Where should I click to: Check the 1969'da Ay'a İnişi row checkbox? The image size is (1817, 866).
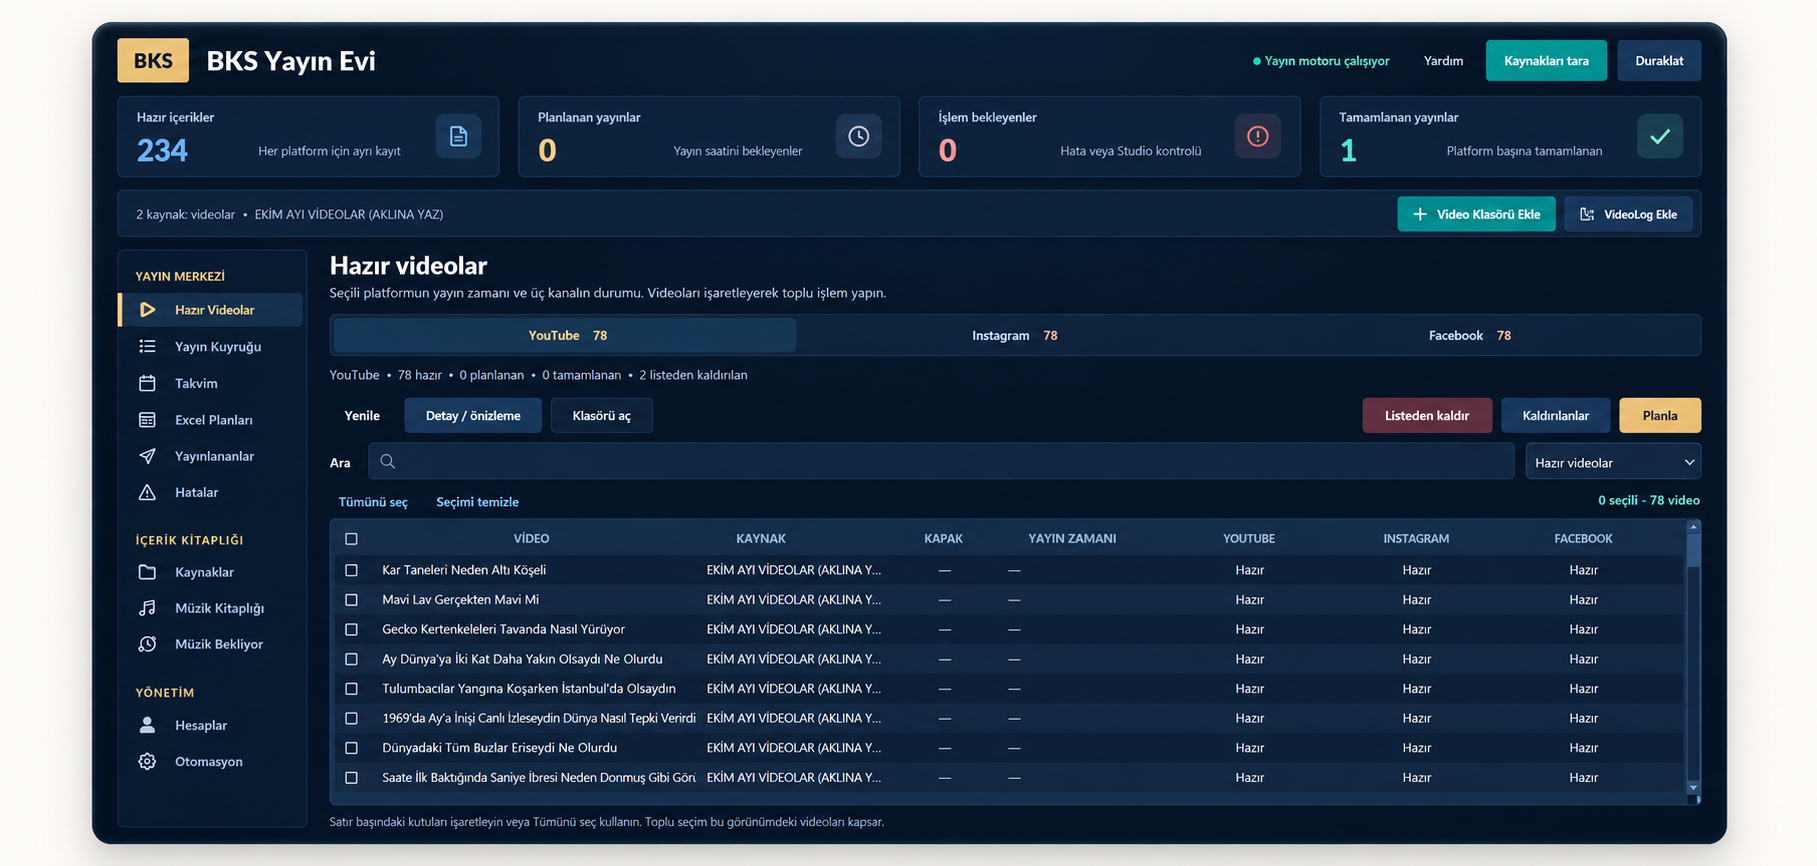[x=351, y=718]
